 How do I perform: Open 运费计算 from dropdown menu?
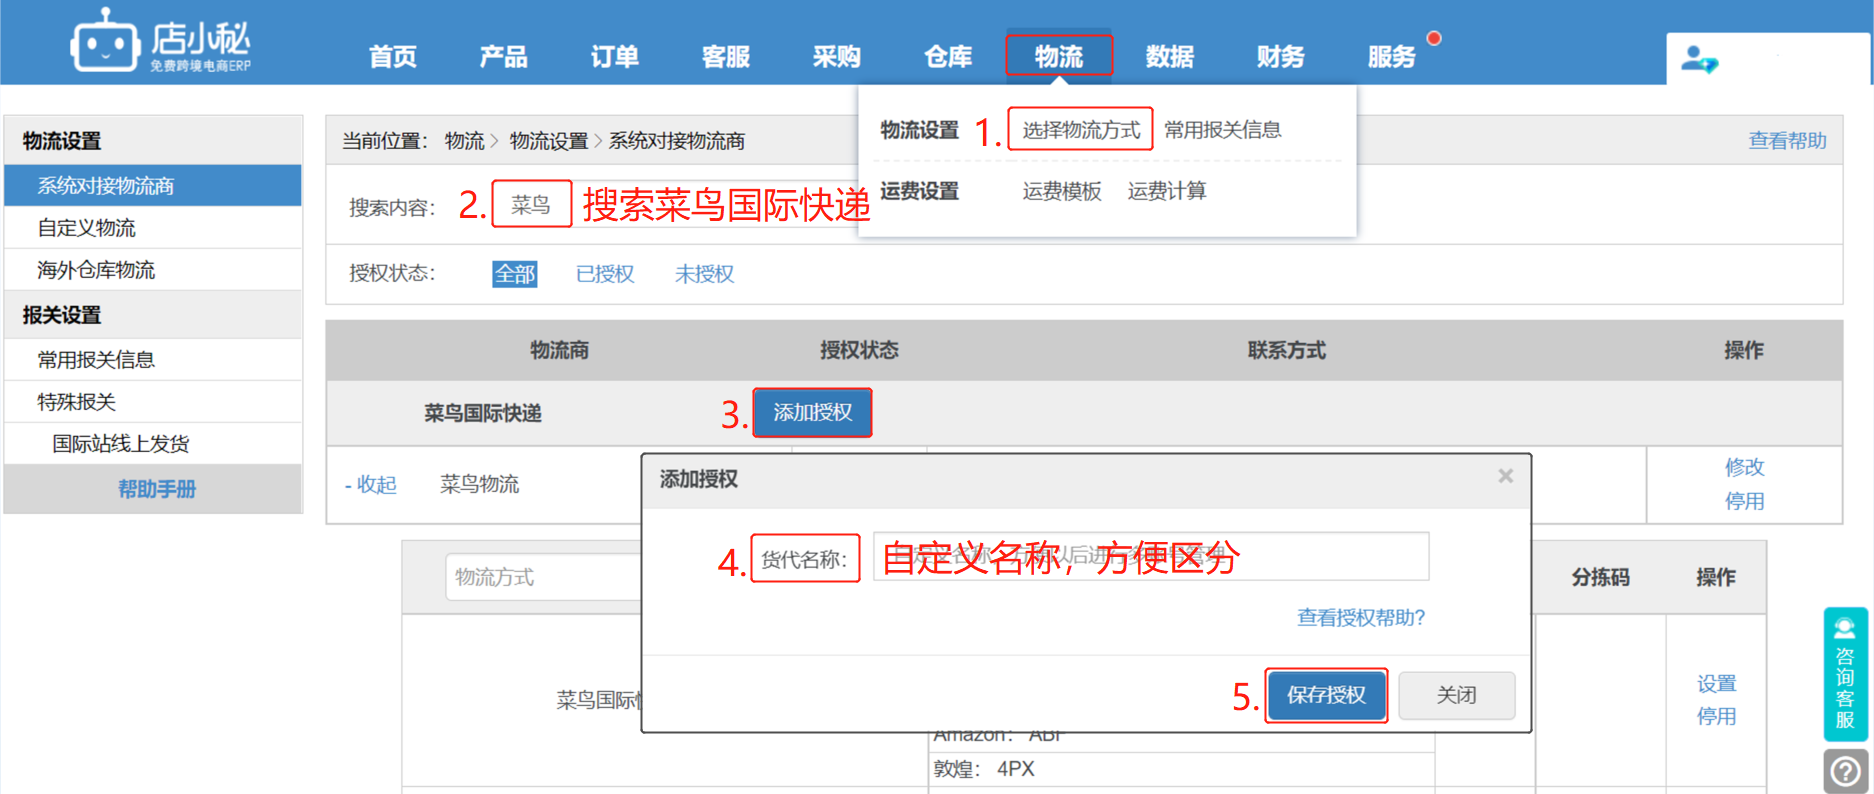coord(1167,191)
